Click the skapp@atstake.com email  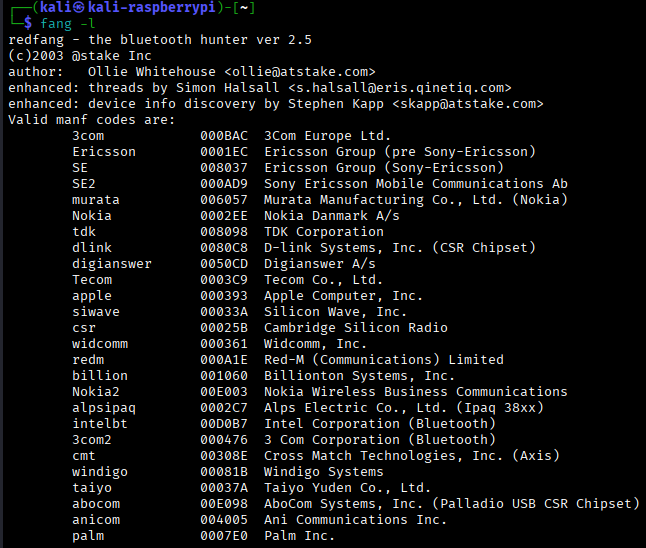(468, 104)
